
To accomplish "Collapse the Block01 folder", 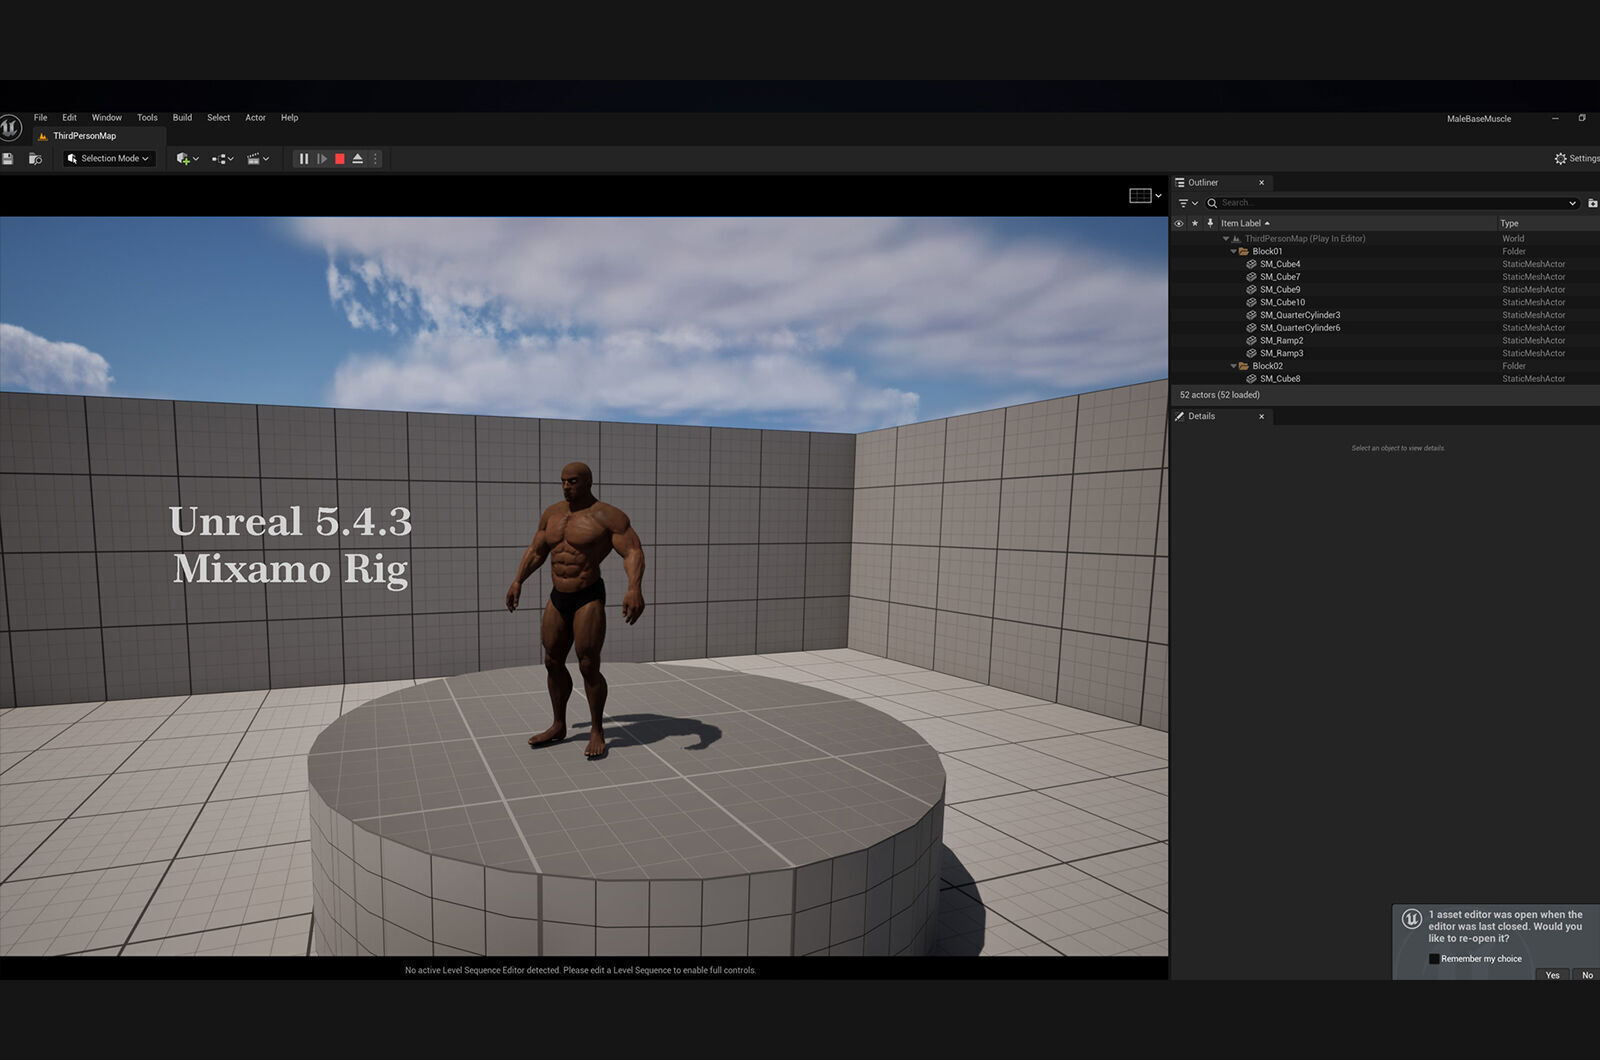I will [x=1233, y=252].
